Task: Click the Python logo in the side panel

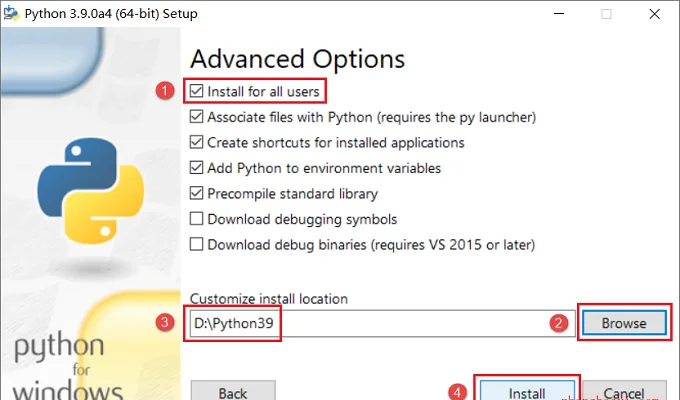Action: pos(91,191)
